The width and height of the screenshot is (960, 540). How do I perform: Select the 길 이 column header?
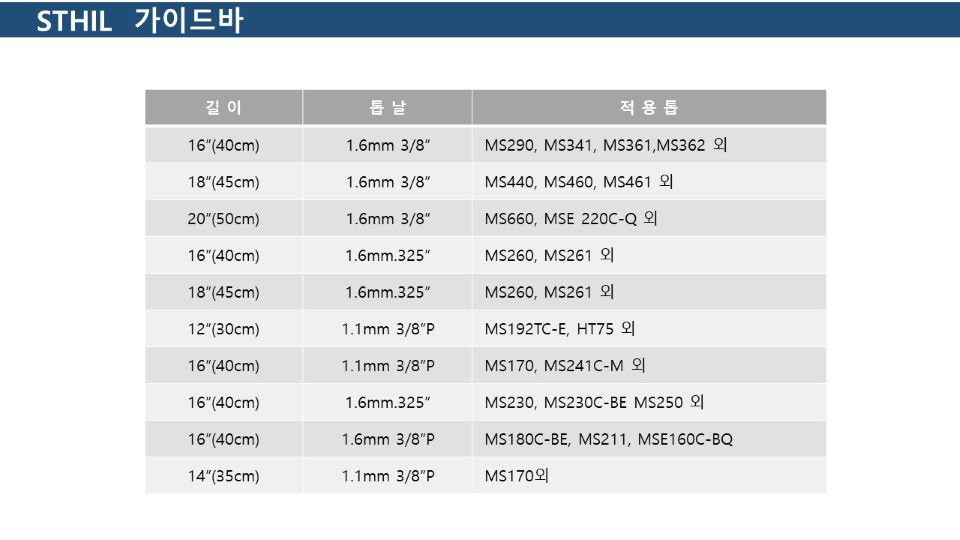223,108
